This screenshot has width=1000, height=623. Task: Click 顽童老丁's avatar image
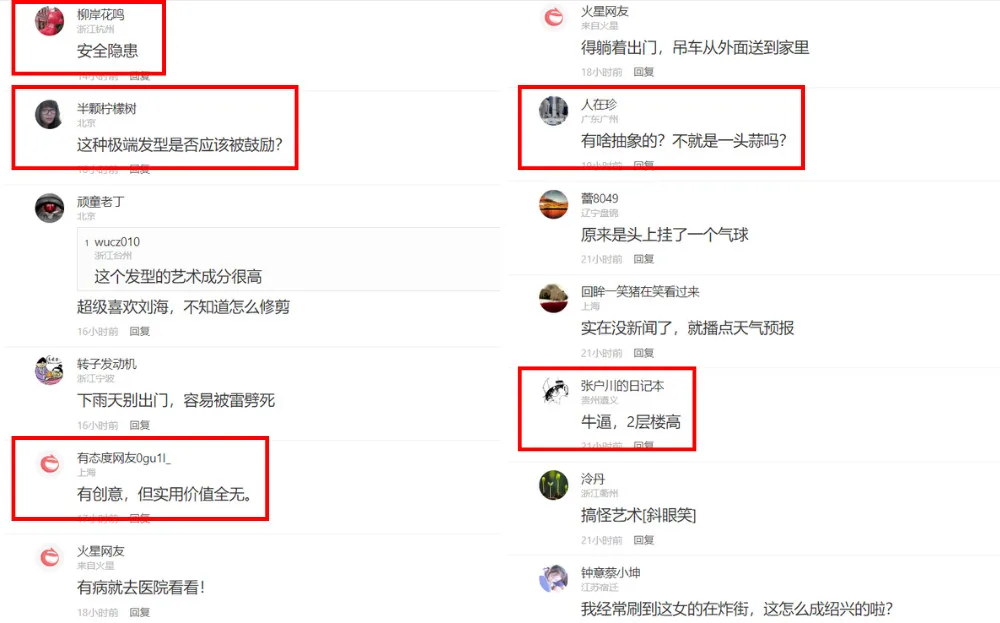49,208
